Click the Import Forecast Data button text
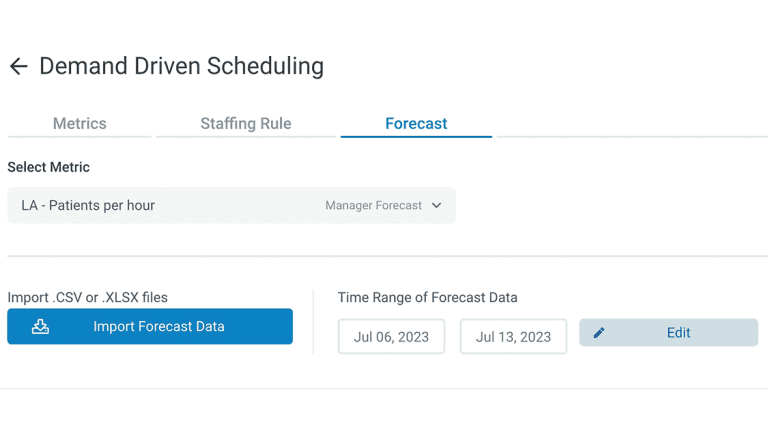 (x=159, y=326)
